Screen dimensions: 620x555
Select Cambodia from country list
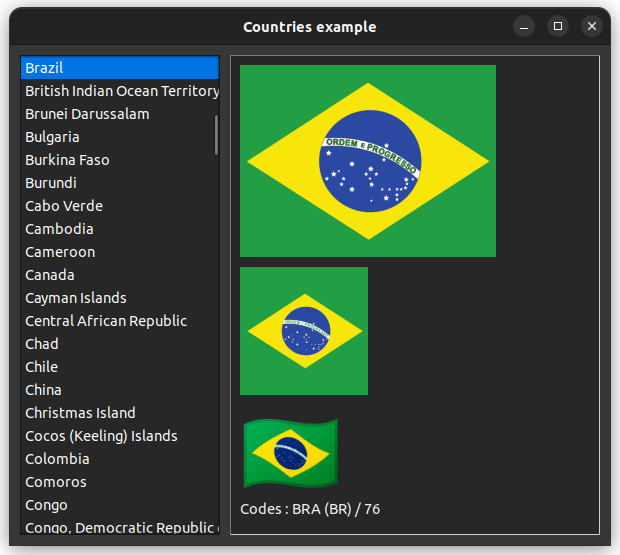(x=120, y=229)
